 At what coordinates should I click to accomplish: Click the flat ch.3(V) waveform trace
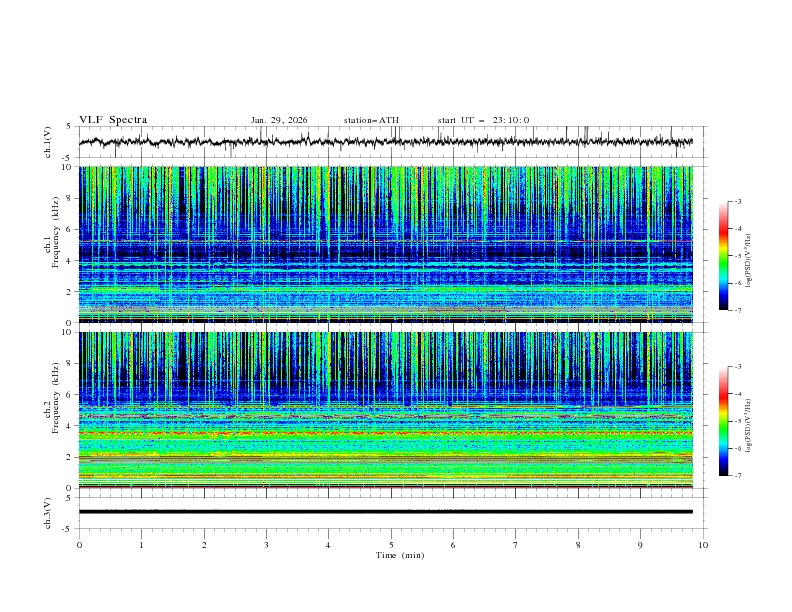[x=390, y=511]
